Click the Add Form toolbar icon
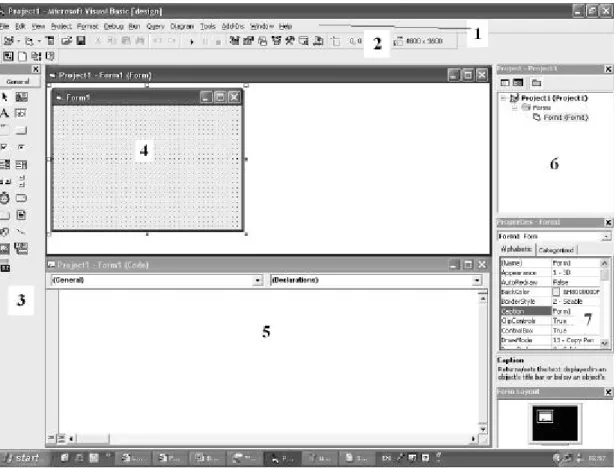 click(29, 41)
